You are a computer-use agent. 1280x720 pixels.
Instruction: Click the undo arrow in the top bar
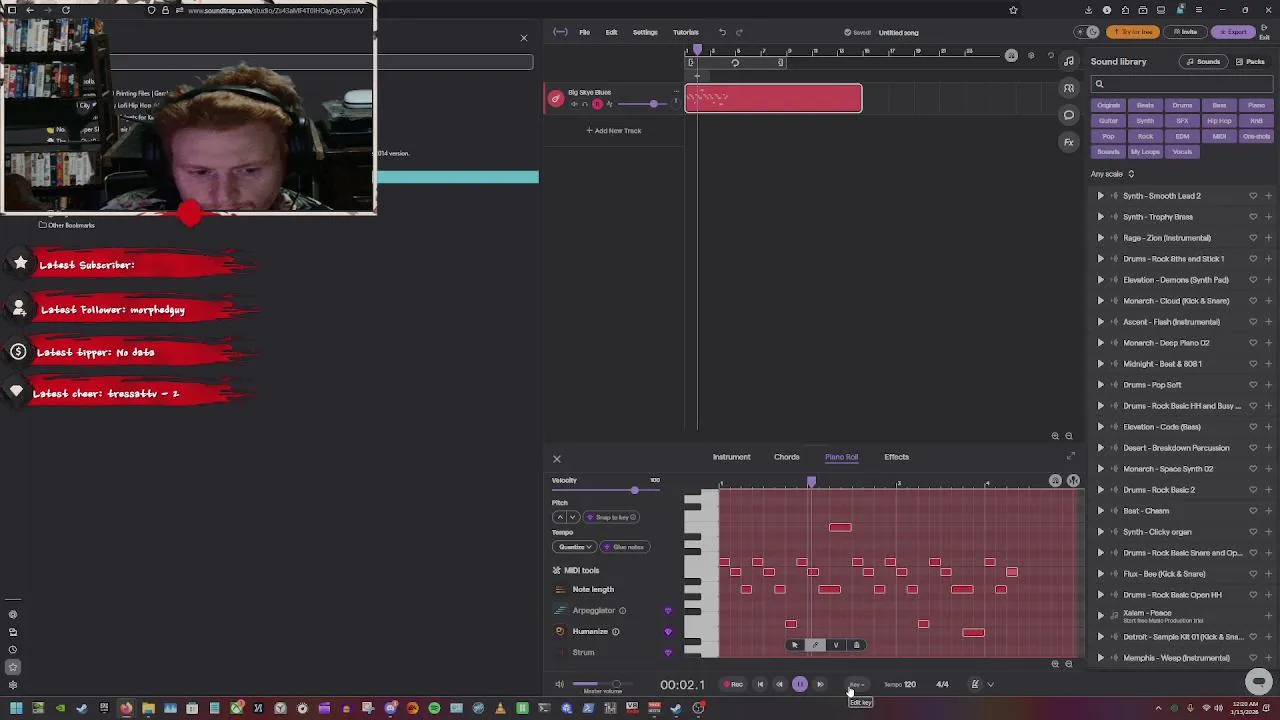722,32
